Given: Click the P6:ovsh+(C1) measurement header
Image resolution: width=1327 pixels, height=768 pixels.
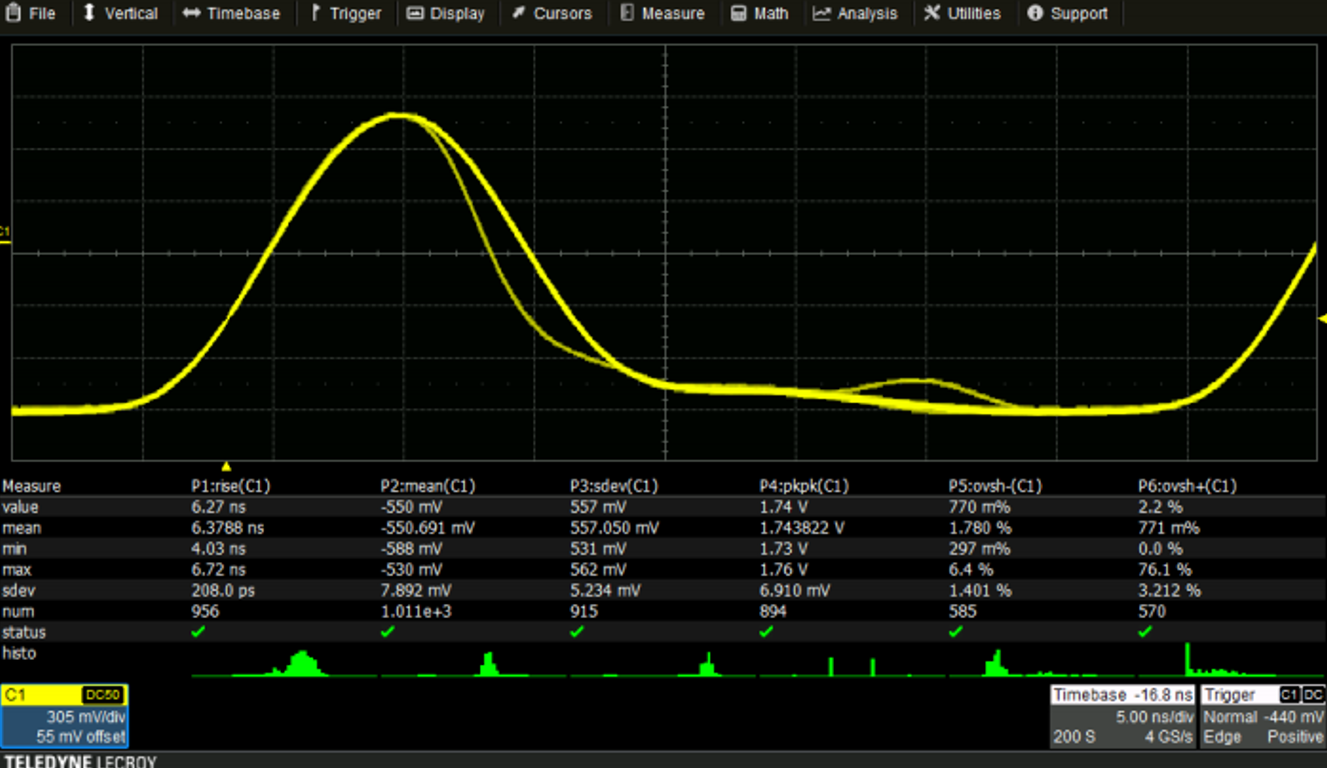Looking at the screenshot, I should (1187, 486).
